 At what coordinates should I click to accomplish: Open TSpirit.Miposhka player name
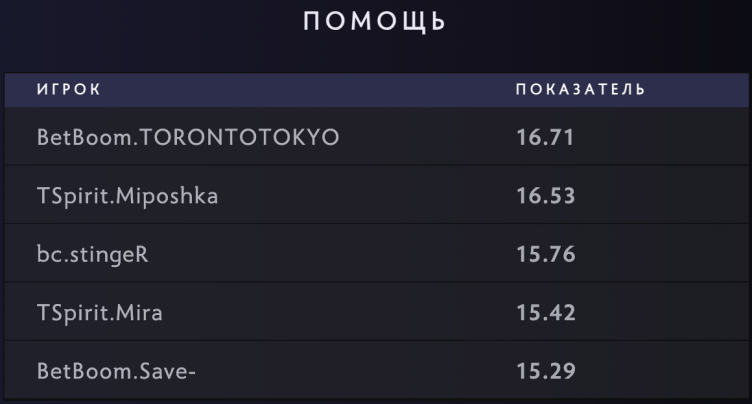point(127,196)
